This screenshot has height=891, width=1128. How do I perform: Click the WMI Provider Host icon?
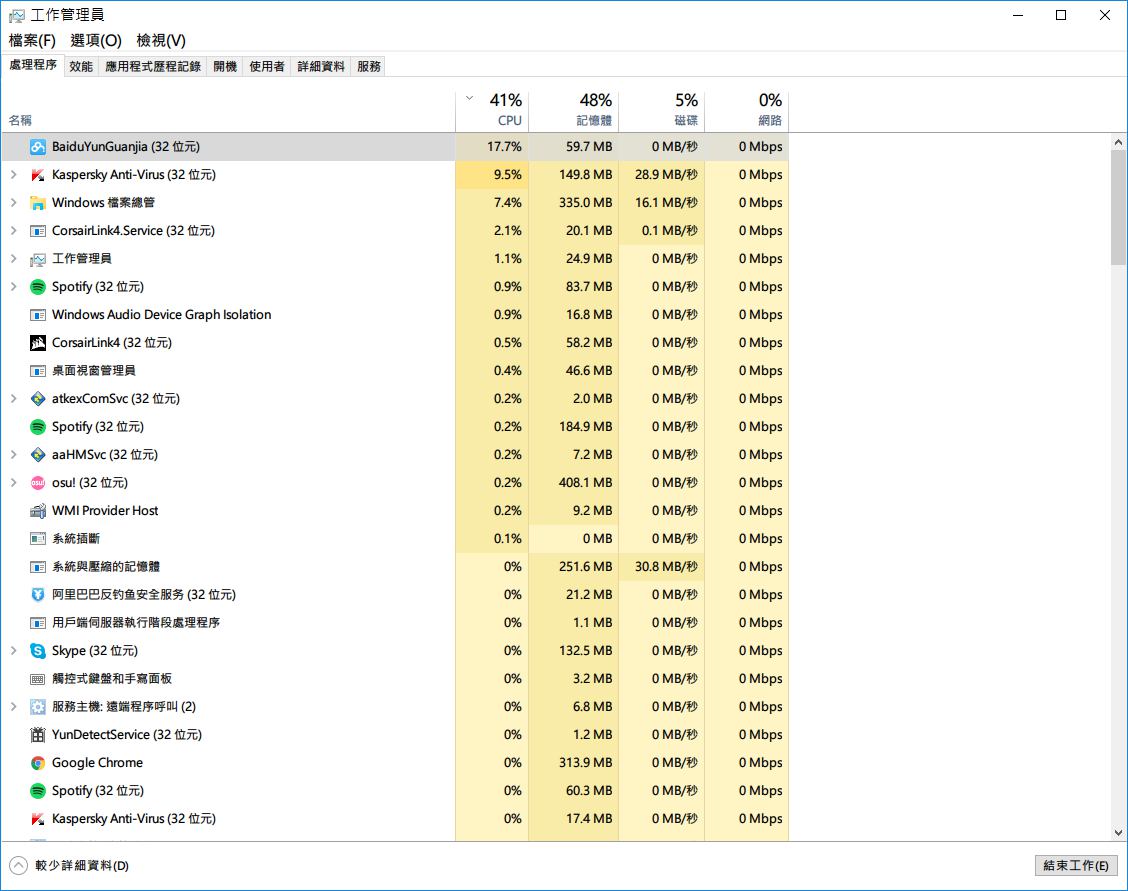(38, 511)
